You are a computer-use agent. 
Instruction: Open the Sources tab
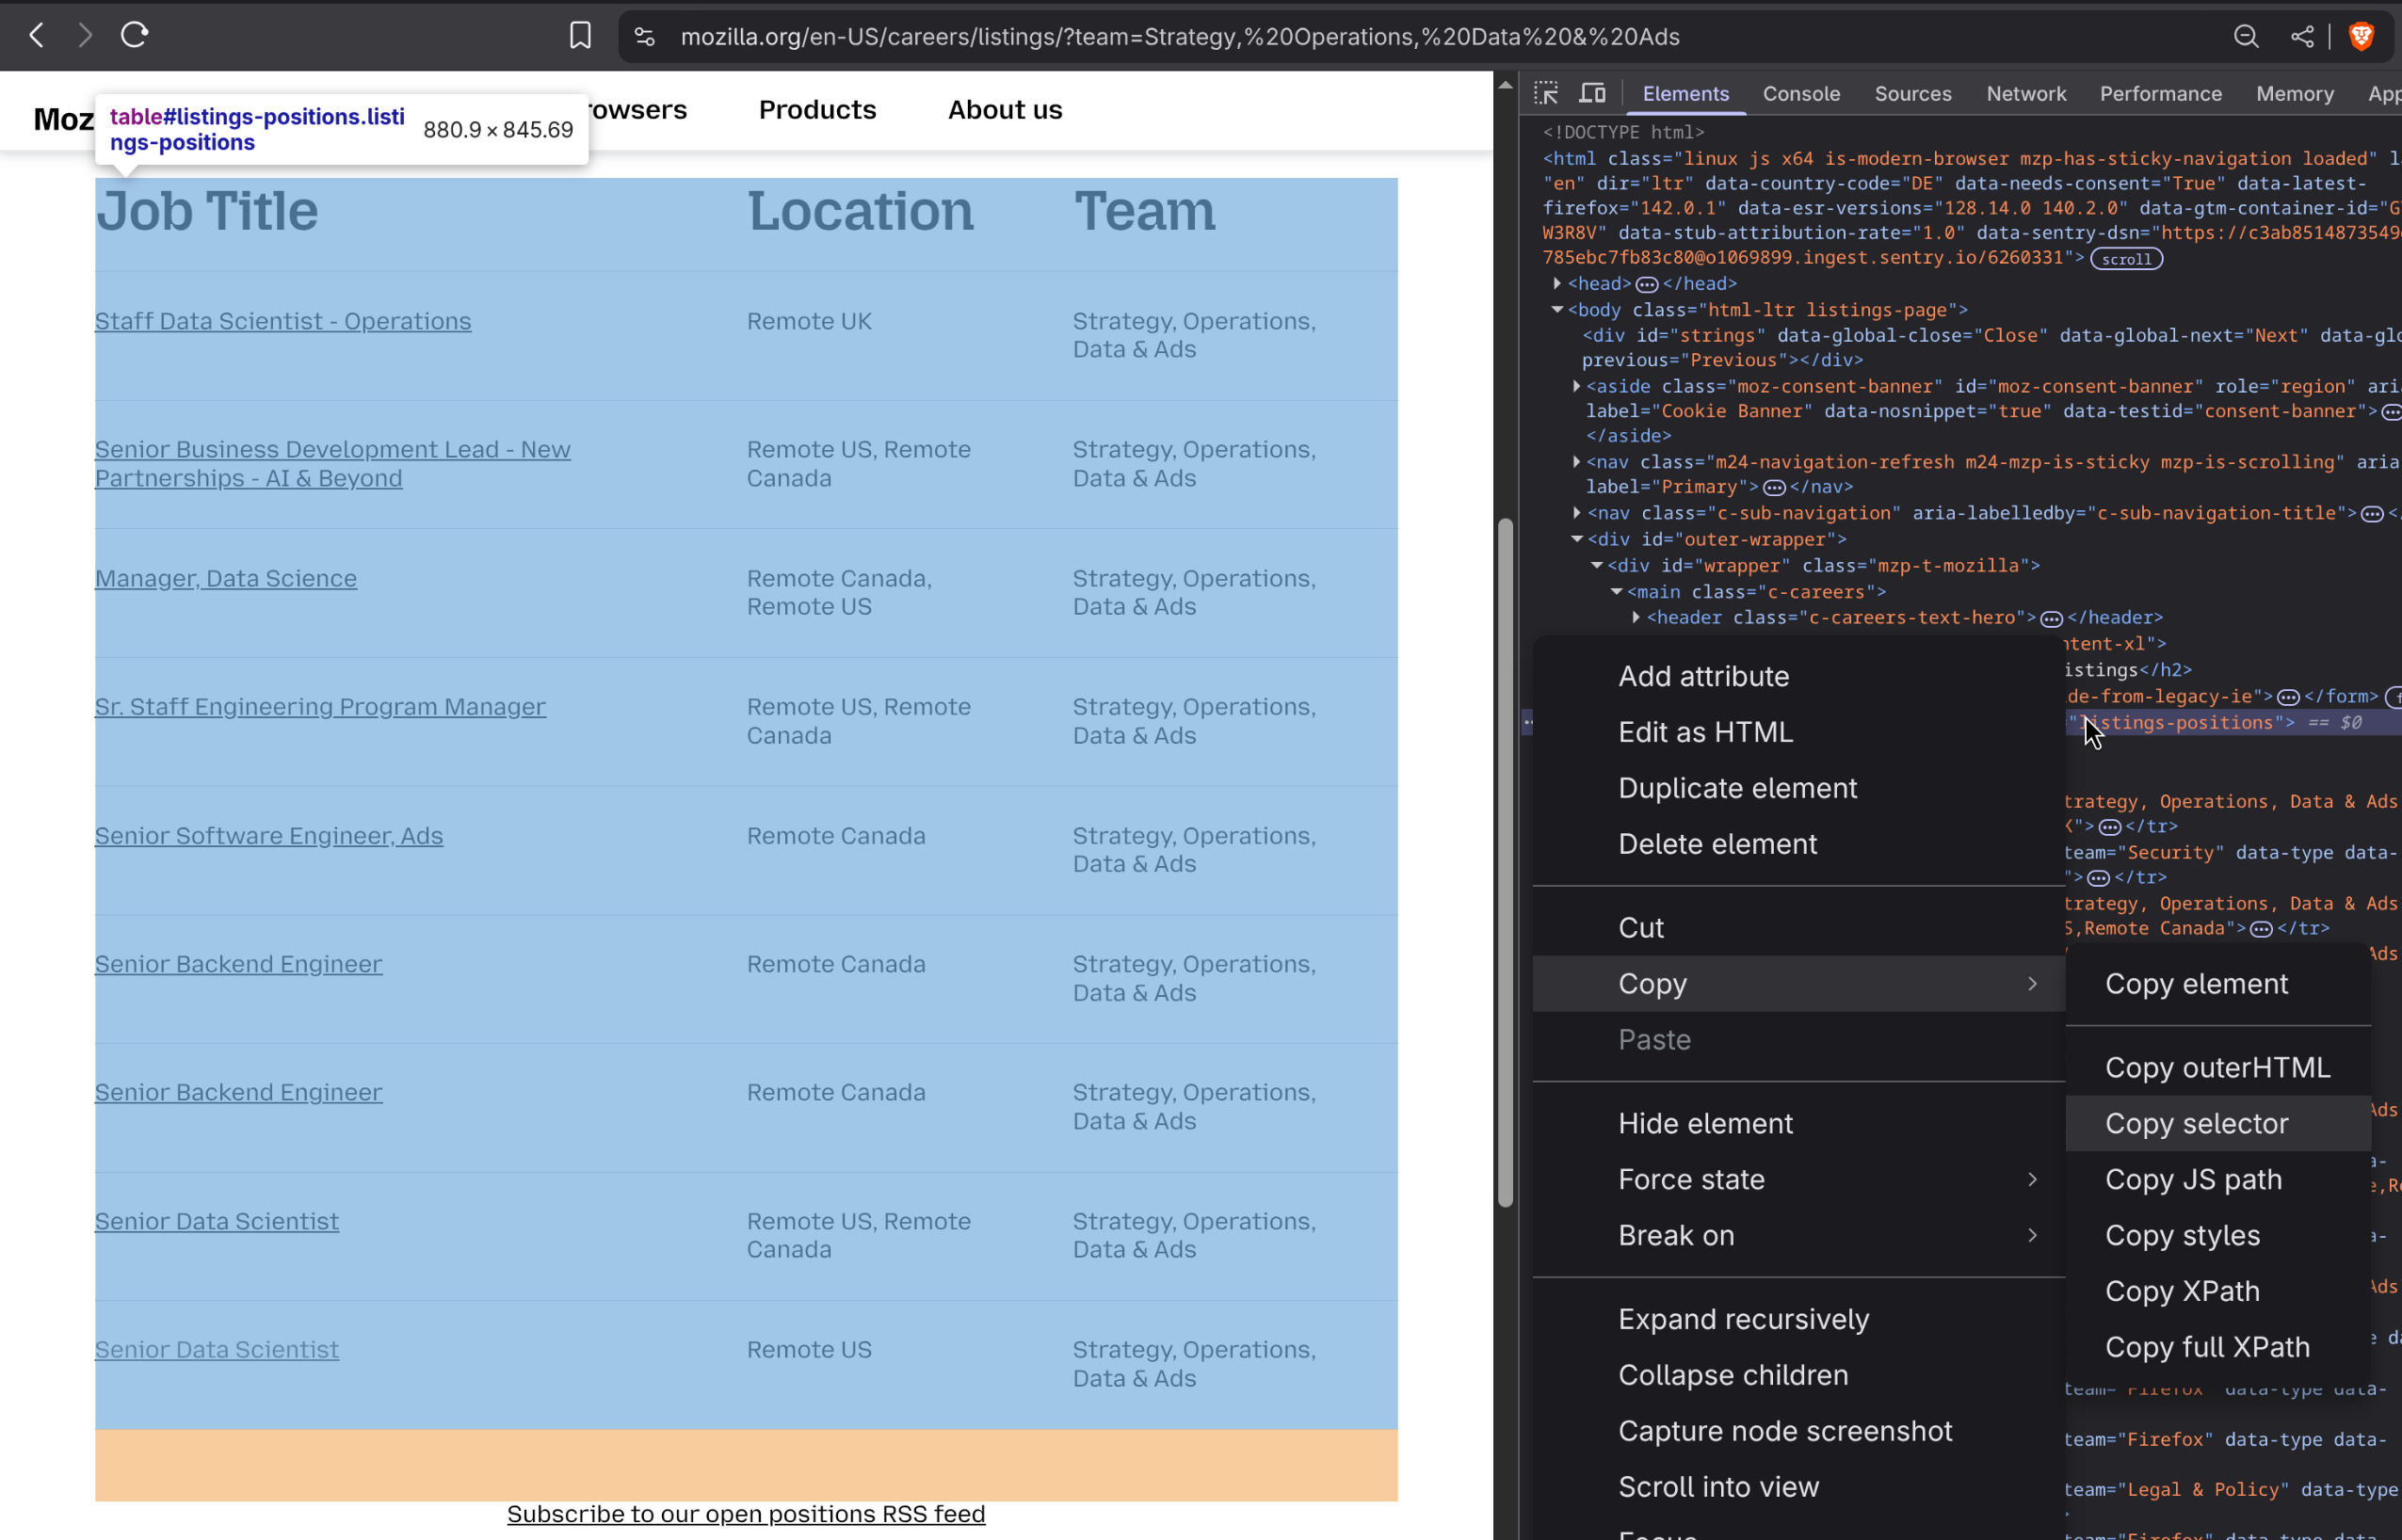1912,94
